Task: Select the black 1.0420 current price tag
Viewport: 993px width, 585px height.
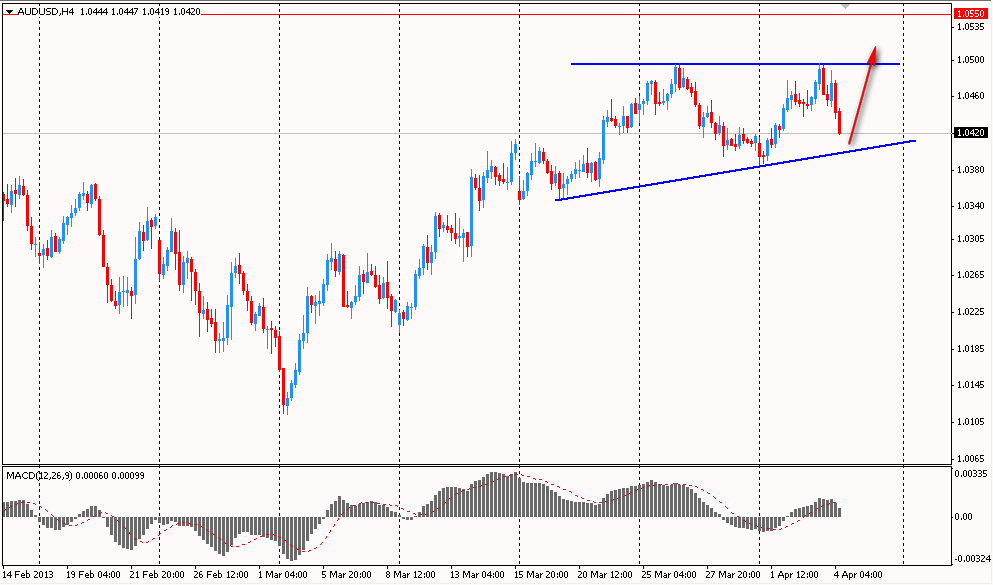Action: click(x=970, y=132)
